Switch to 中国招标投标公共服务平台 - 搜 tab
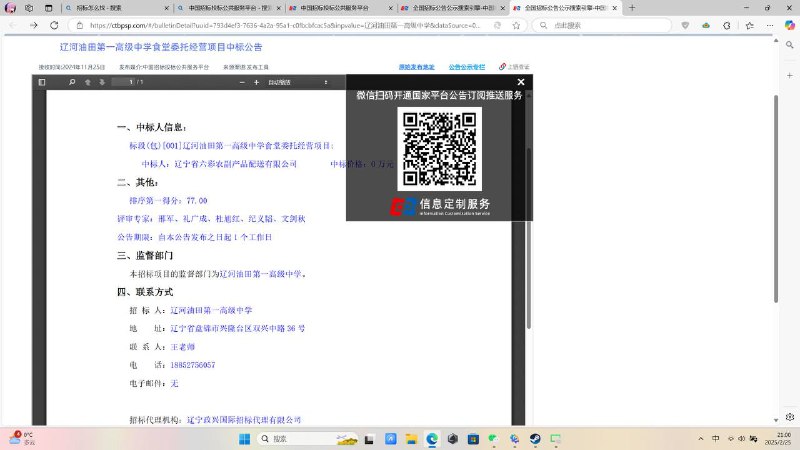Viewport: 800px width, 450px height. pyautogui.click(x=229, y=8)
